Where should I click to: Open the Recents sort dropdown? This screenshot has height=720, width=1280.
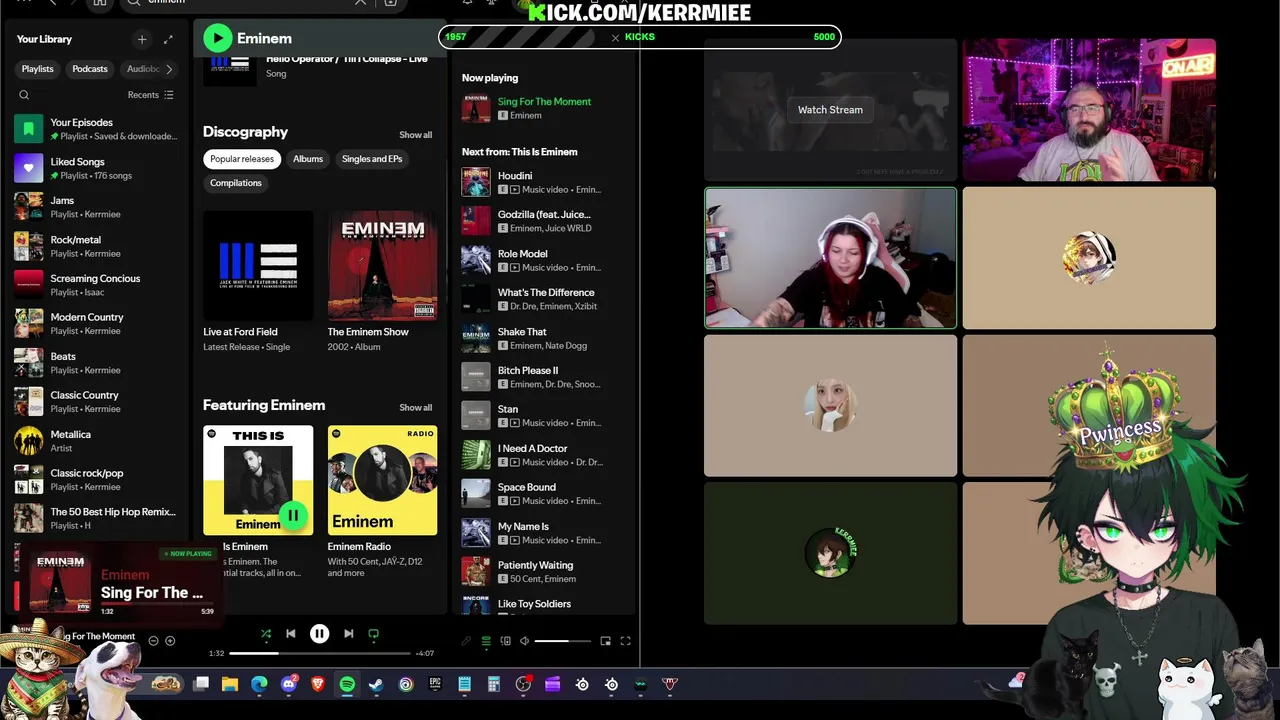(x=150, y=95)
